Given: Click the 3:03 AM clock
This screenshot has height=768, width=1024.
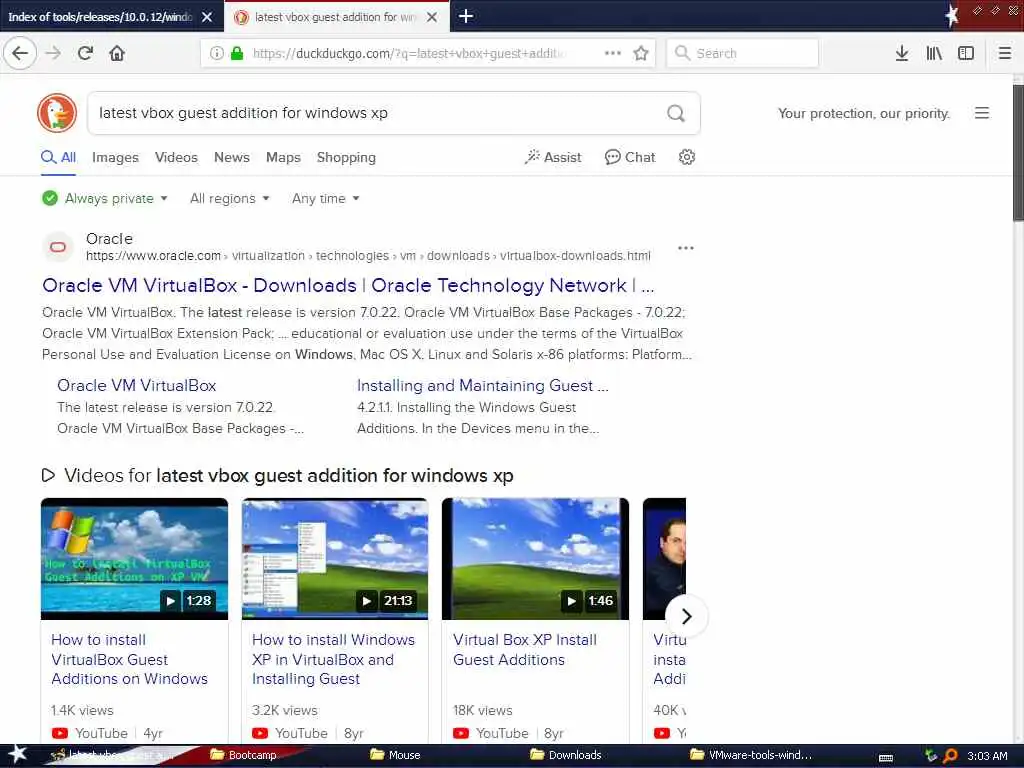Looking at the screenshot, I should [987, 756].
